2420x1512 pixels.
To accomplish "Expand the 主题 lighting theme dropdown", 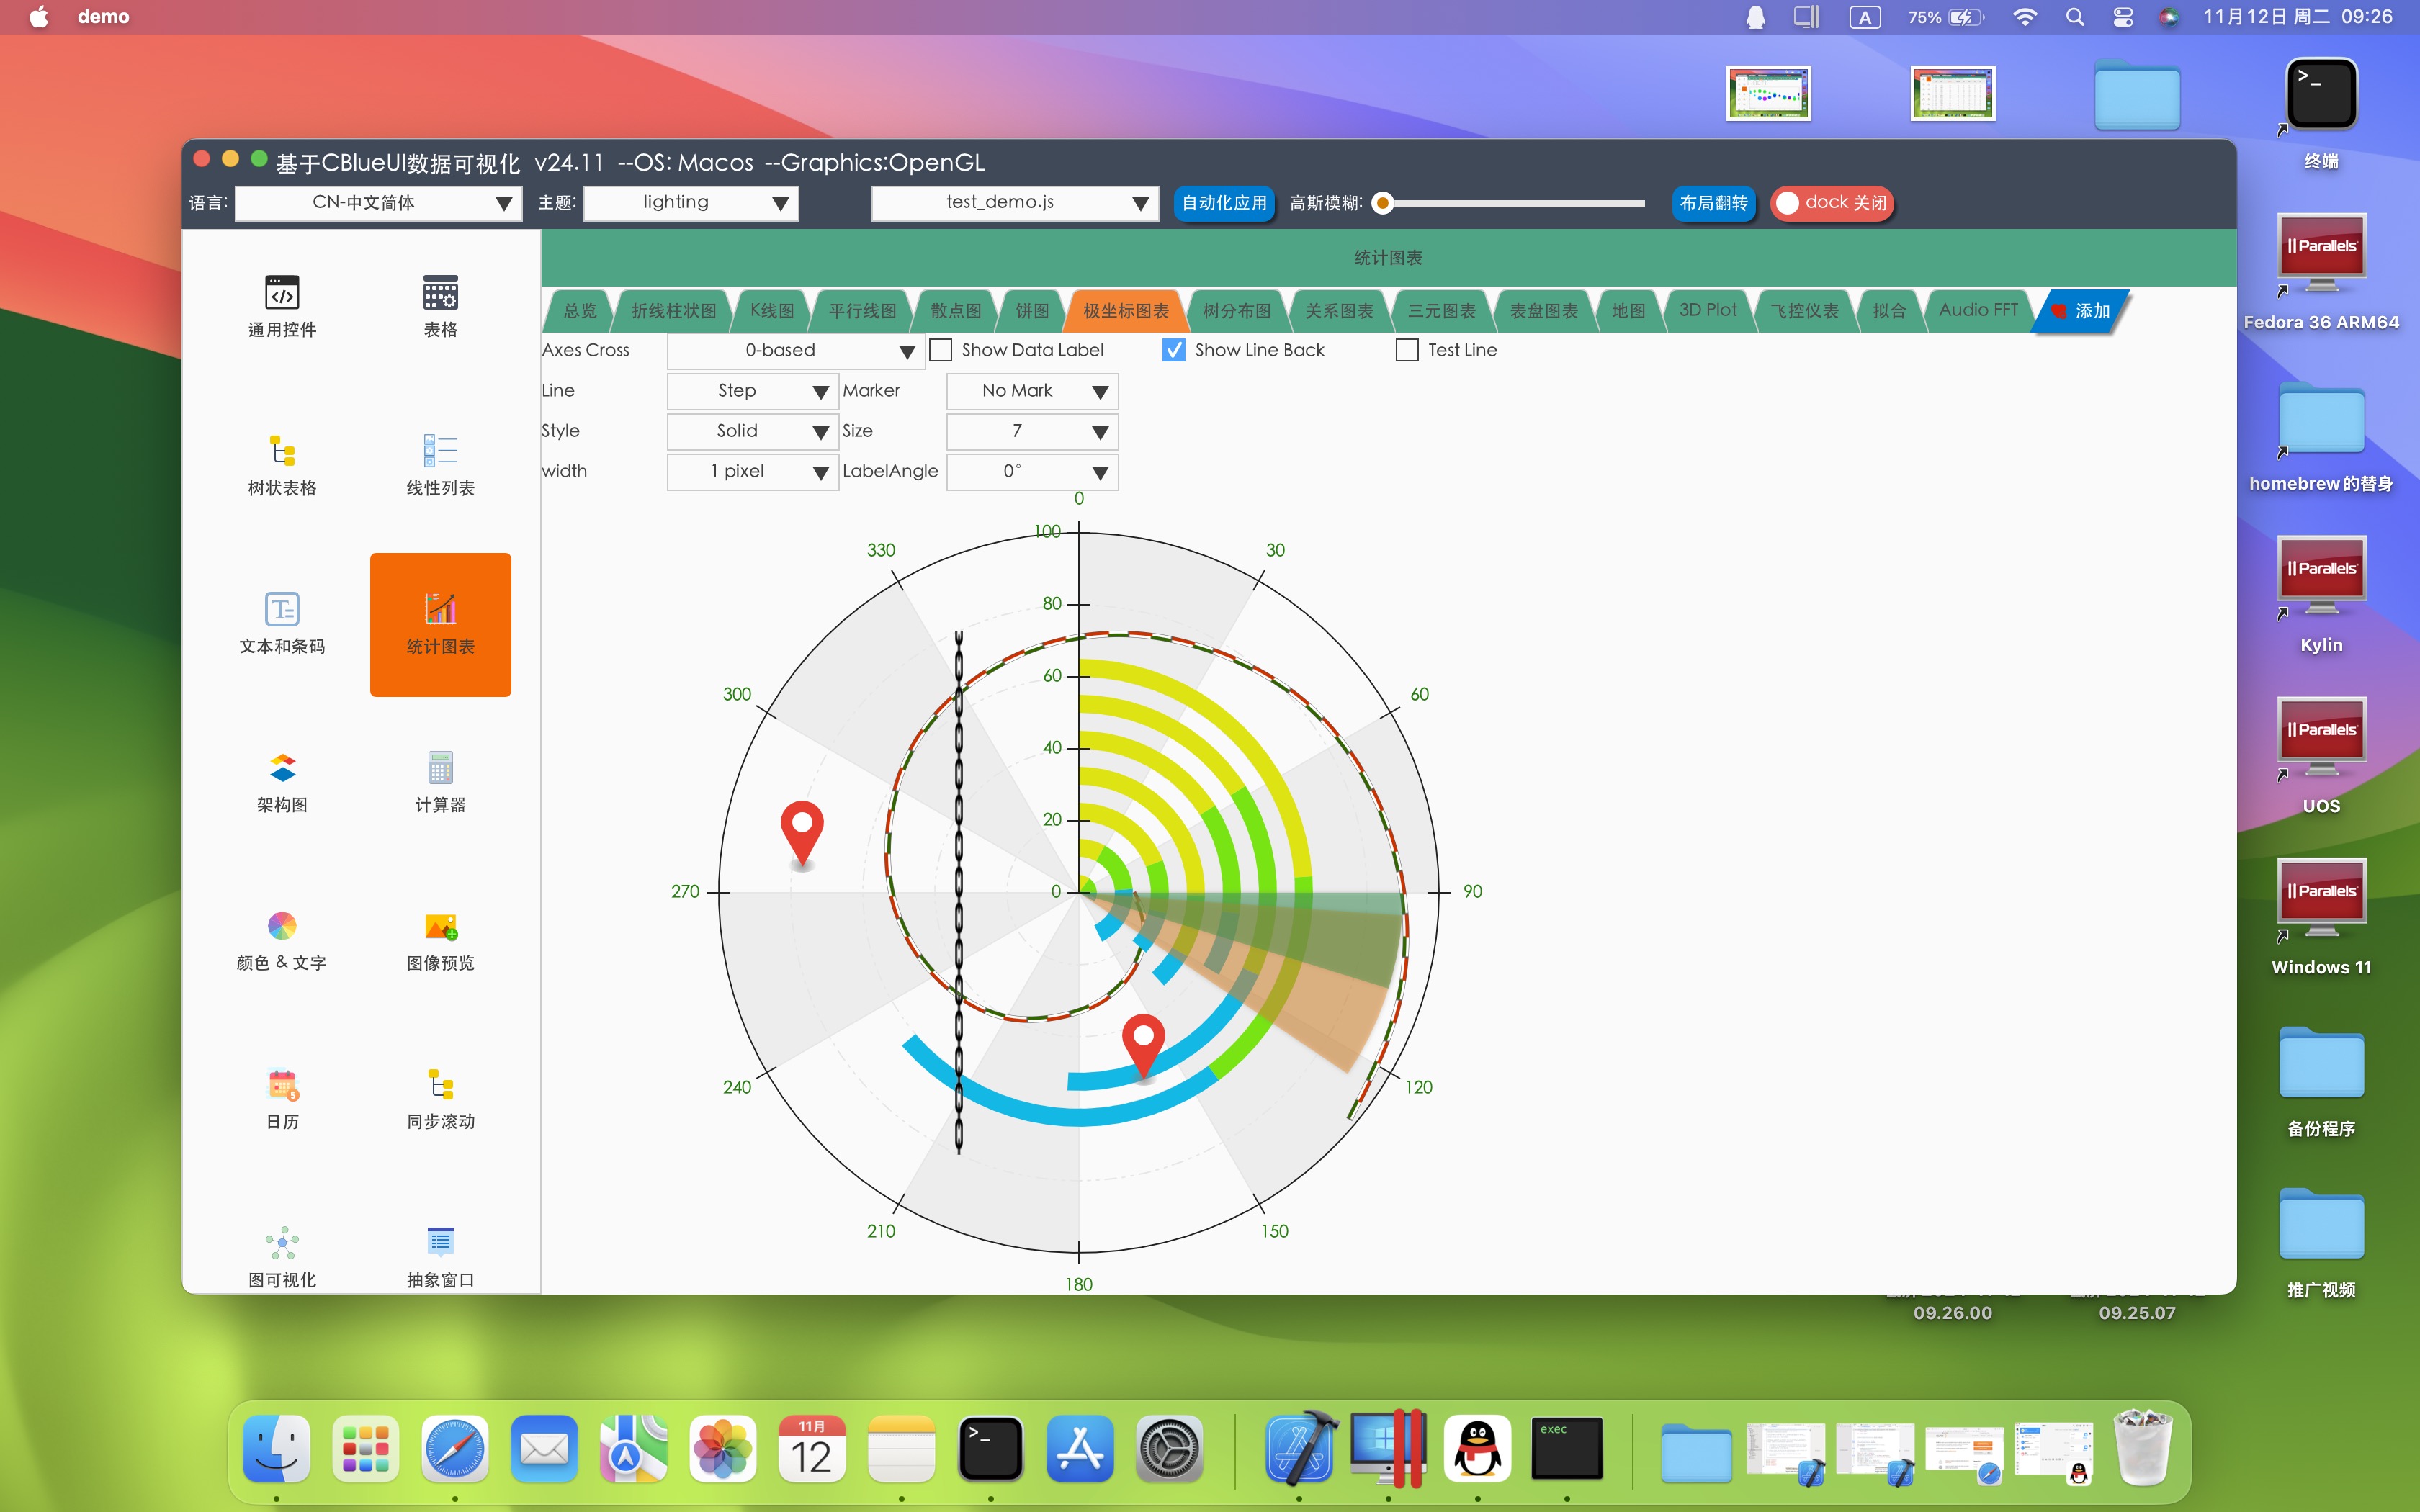I will point(690,203).
